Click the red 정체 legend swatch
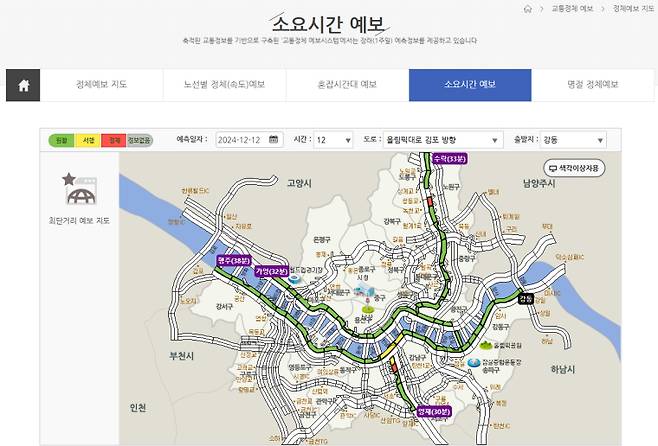658x446 pixels. pos(114,140)
